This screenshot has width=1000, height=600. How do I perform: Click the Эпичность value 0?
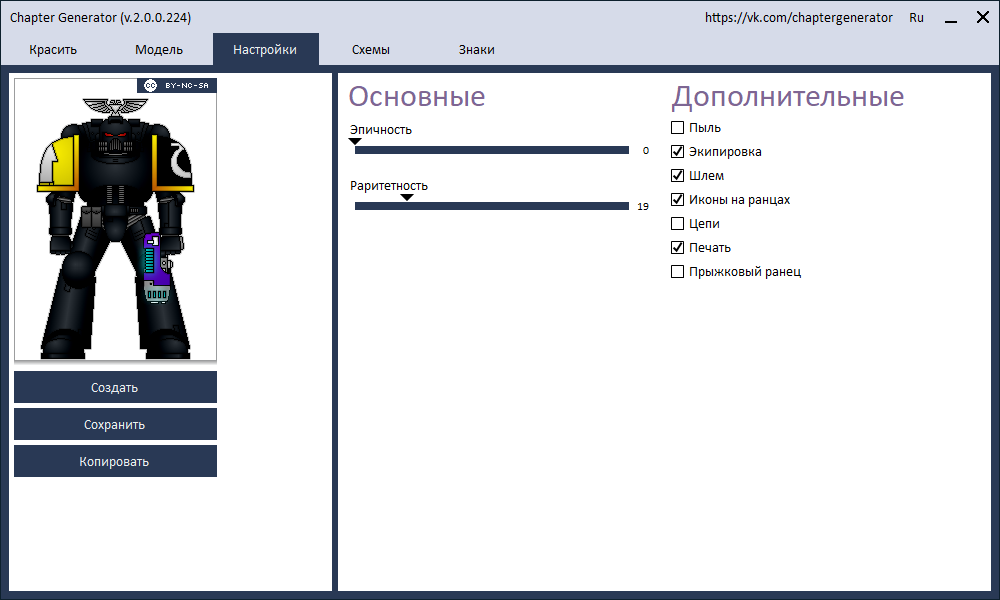(x=645, y=150)
